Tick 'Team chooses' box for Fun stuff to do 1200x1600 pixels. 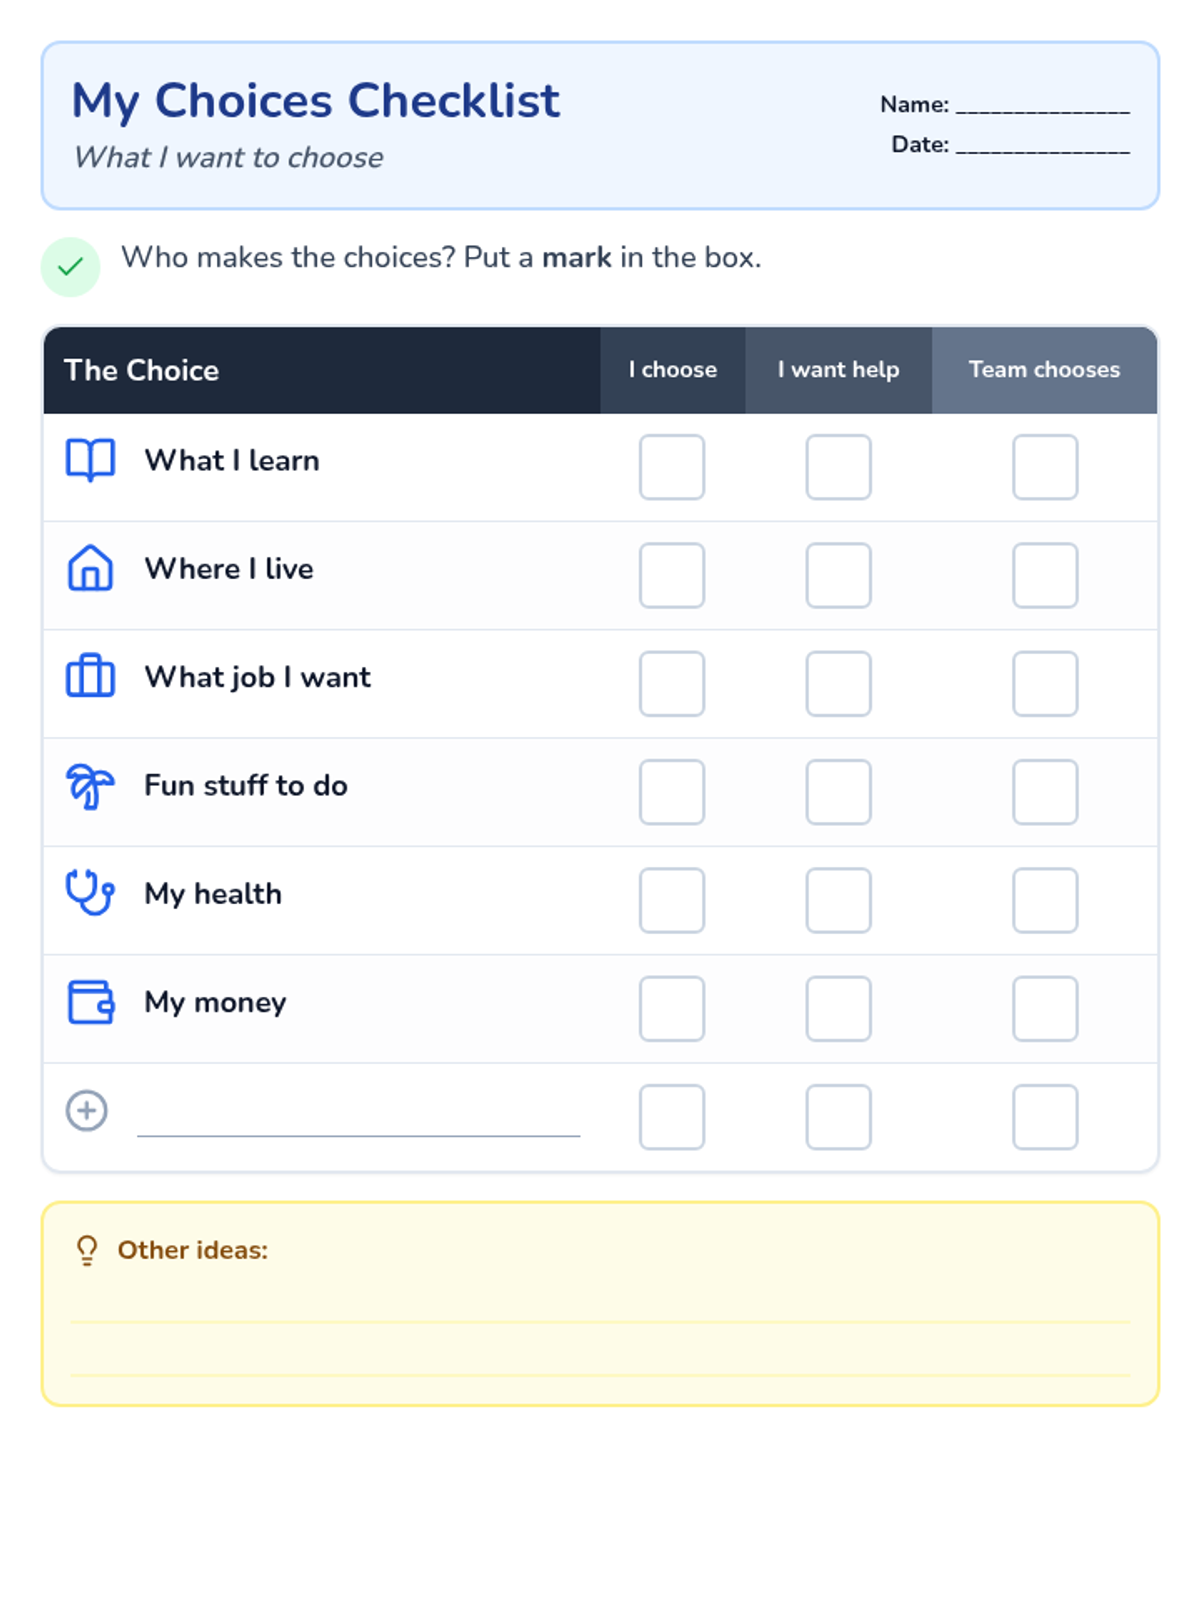[x=1045, y=792]
